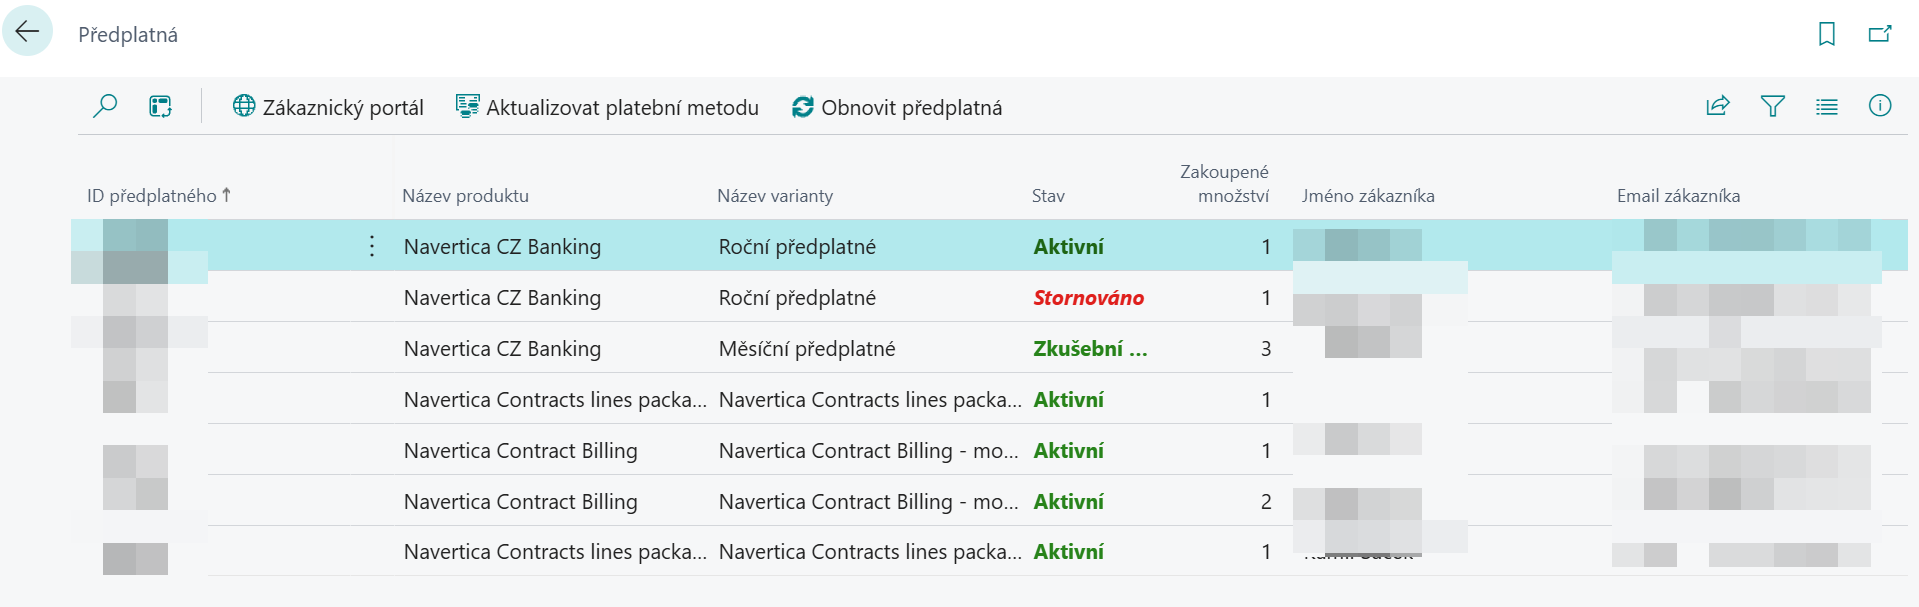Run Obnovit předplatná

(899, 107)
